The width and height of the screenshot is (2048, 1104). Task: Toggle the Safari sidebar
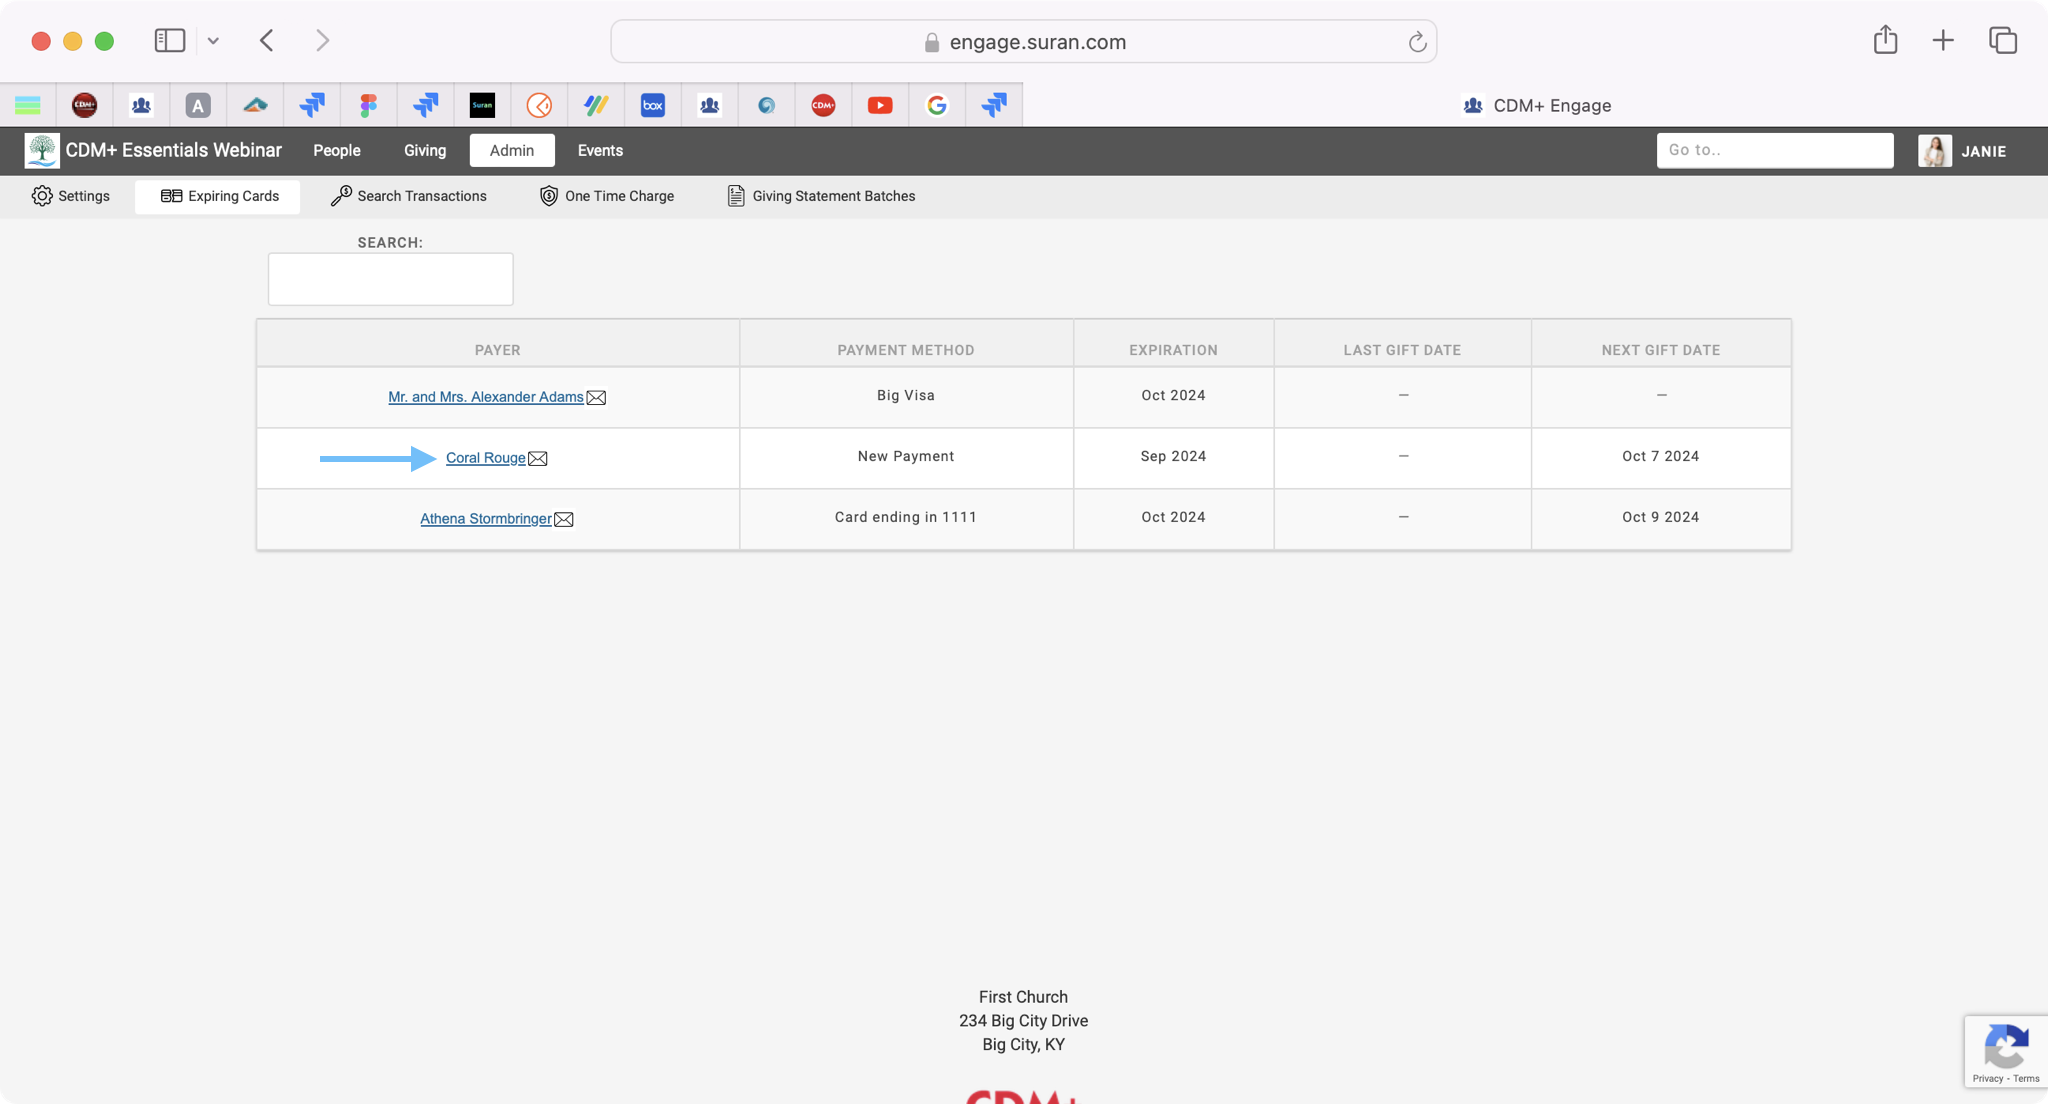[169, 41]
